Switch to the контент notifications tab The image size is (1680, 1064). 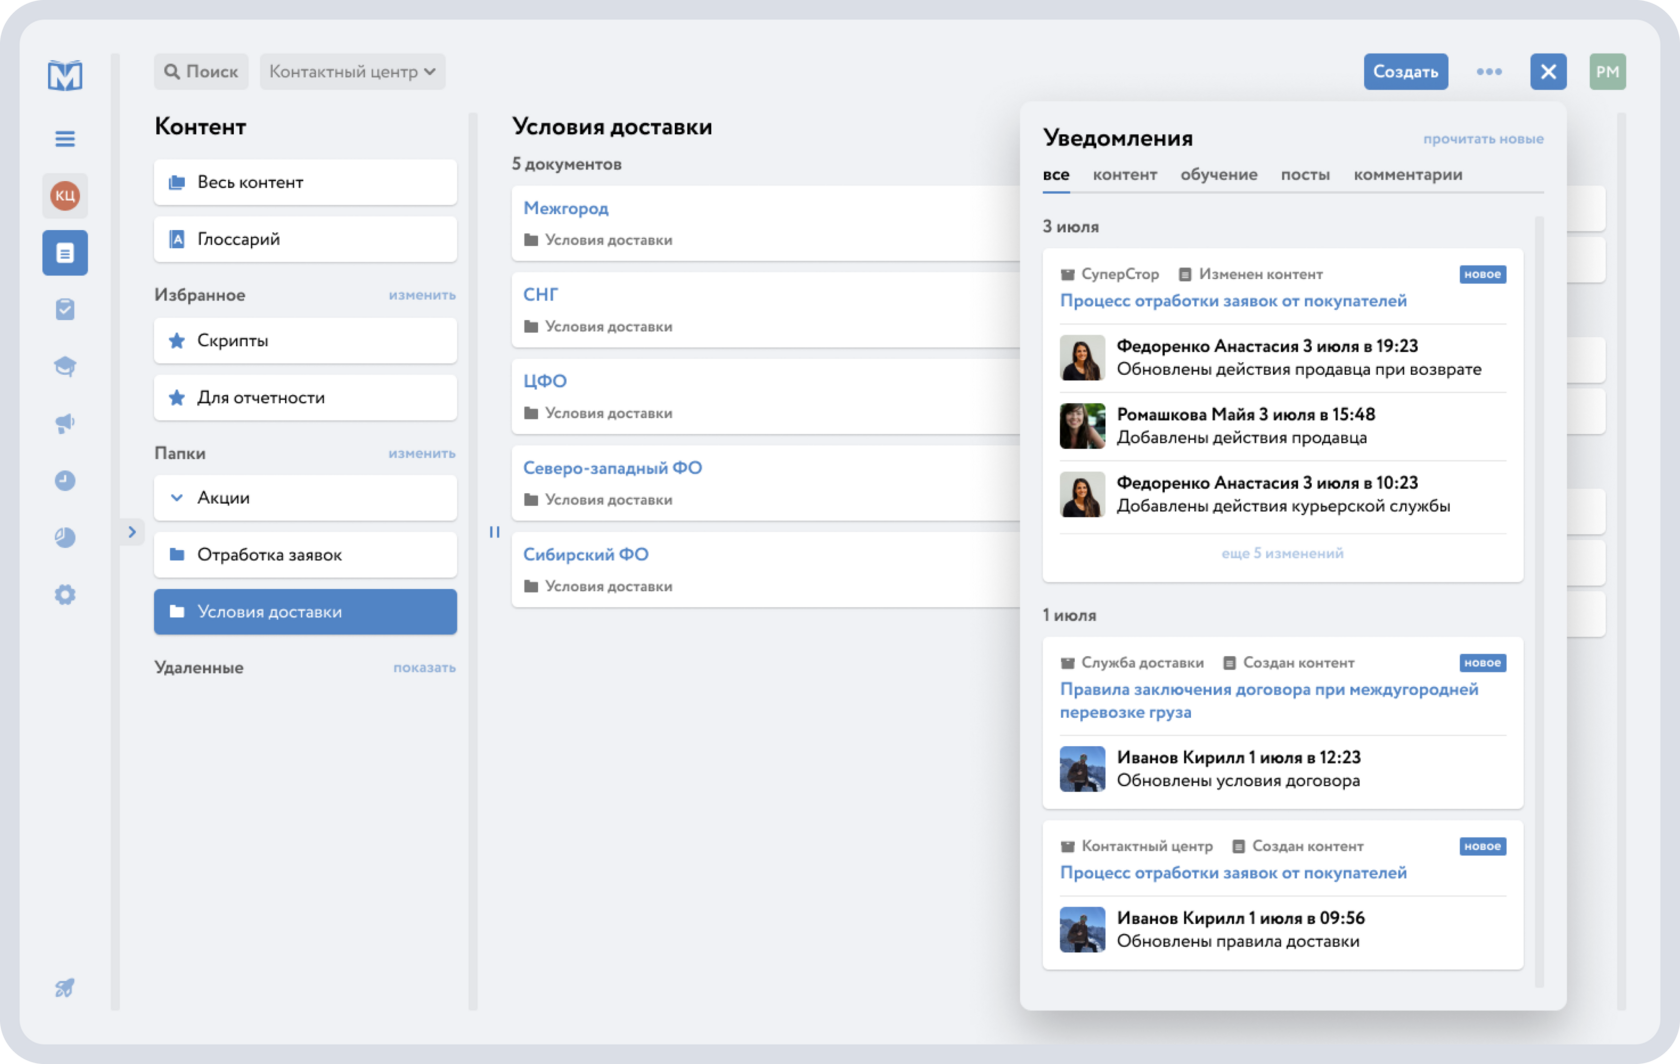click(x=1125, y=175)
